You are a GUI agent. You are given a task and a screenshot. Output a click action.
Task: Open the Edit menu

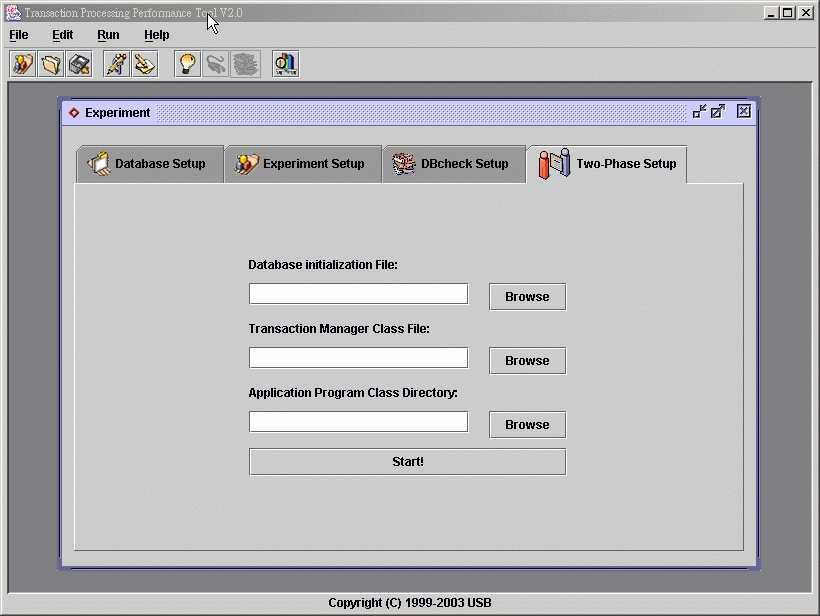(x=63, y=35)
